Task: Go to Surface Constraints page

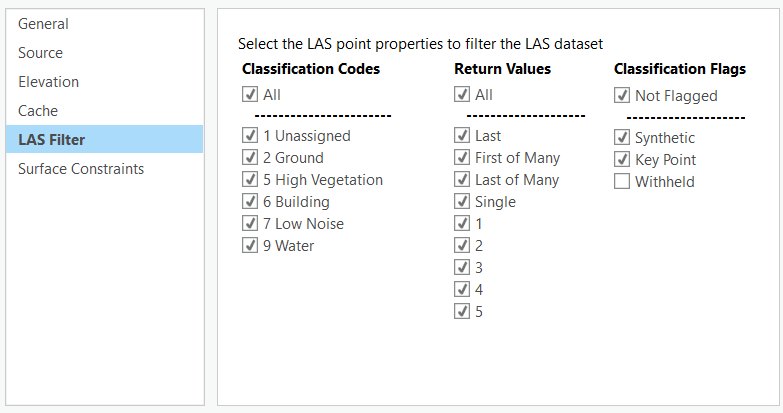Action: pos(81,169)
